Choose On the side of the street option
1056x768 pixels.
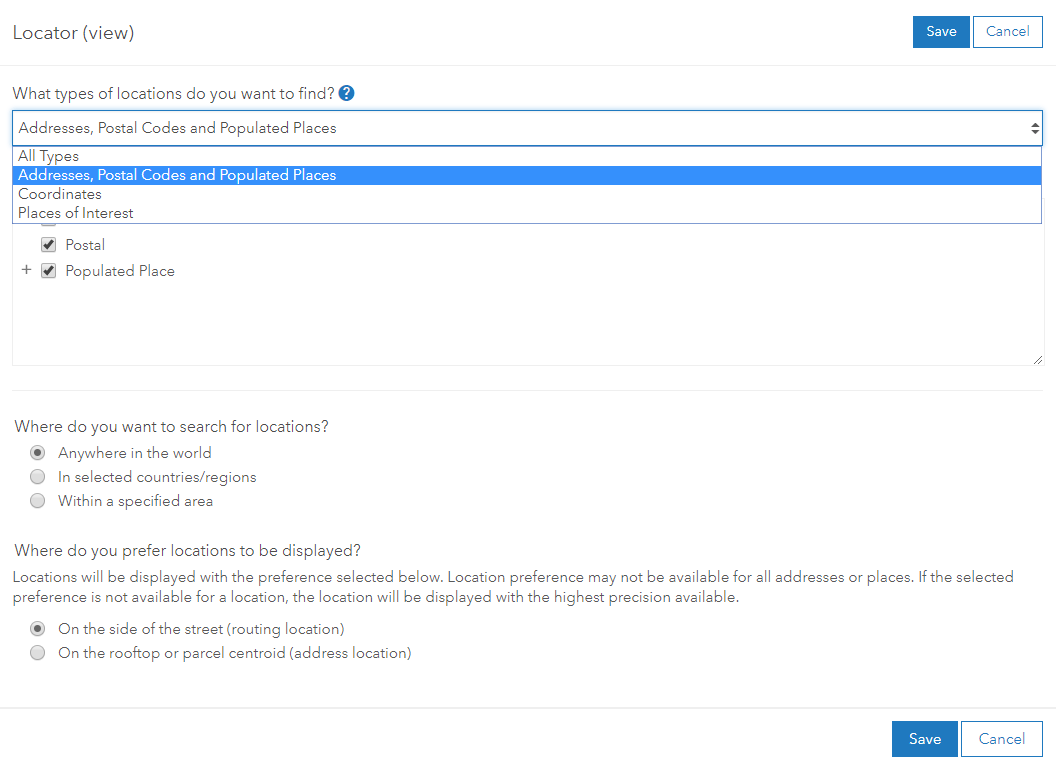coord(38,629)
